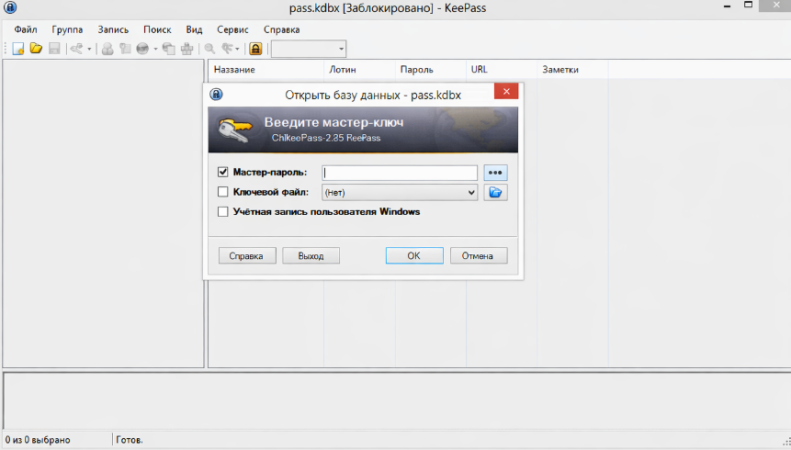Check Учётная запись пользователя Windows option
This screenshot has width=791, height=450.
coord(223,211)
